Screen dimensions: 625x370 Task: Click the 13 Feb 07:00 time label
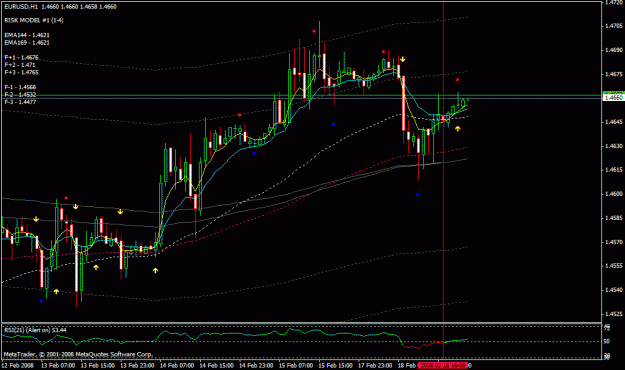[58, 366]
